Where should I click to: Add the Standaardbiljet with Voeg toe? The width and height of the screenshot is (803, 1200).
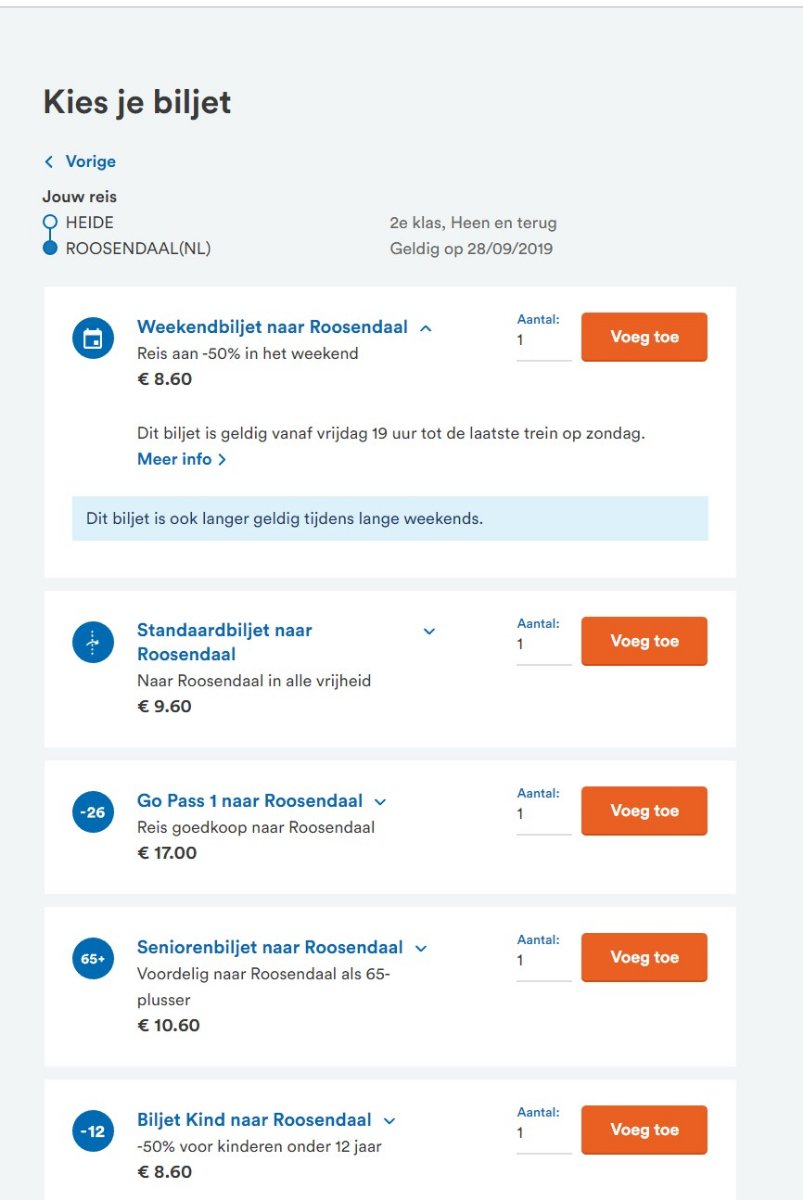(x=644, y=641)
